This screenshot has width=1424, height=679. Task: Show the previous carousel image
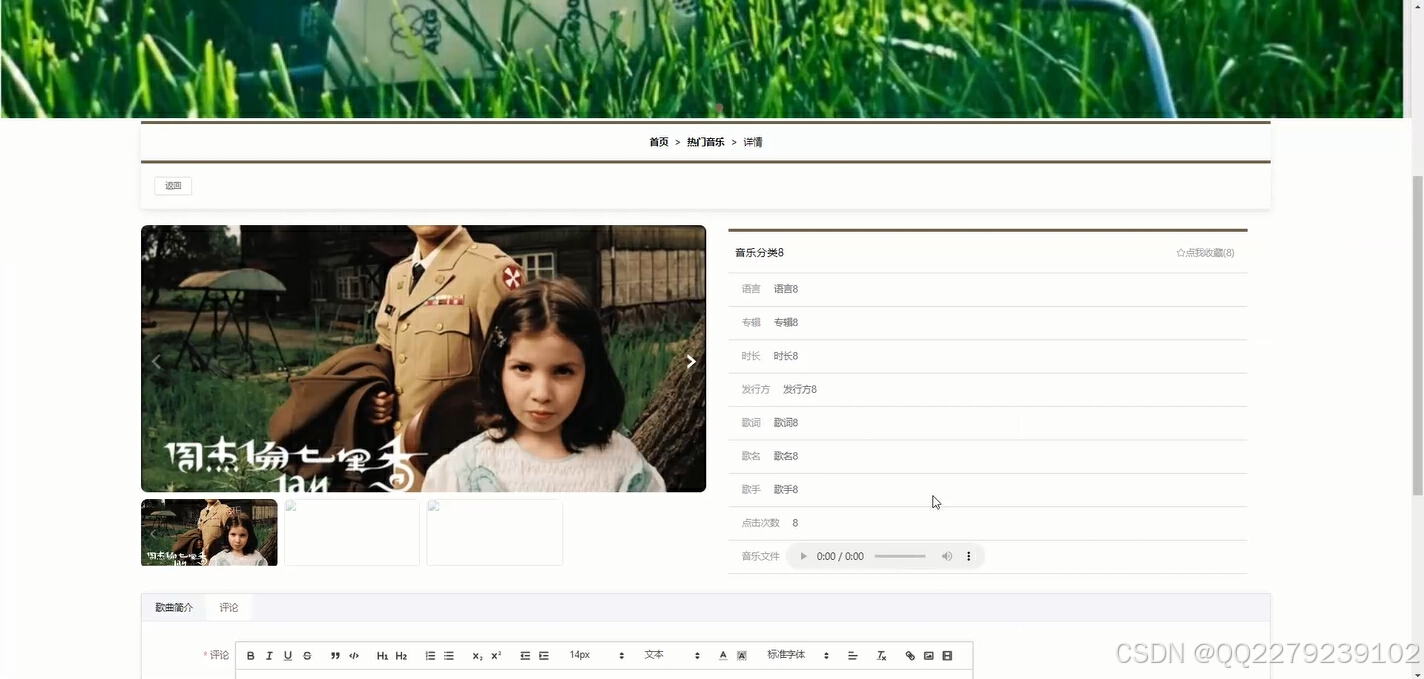[157, 361]
